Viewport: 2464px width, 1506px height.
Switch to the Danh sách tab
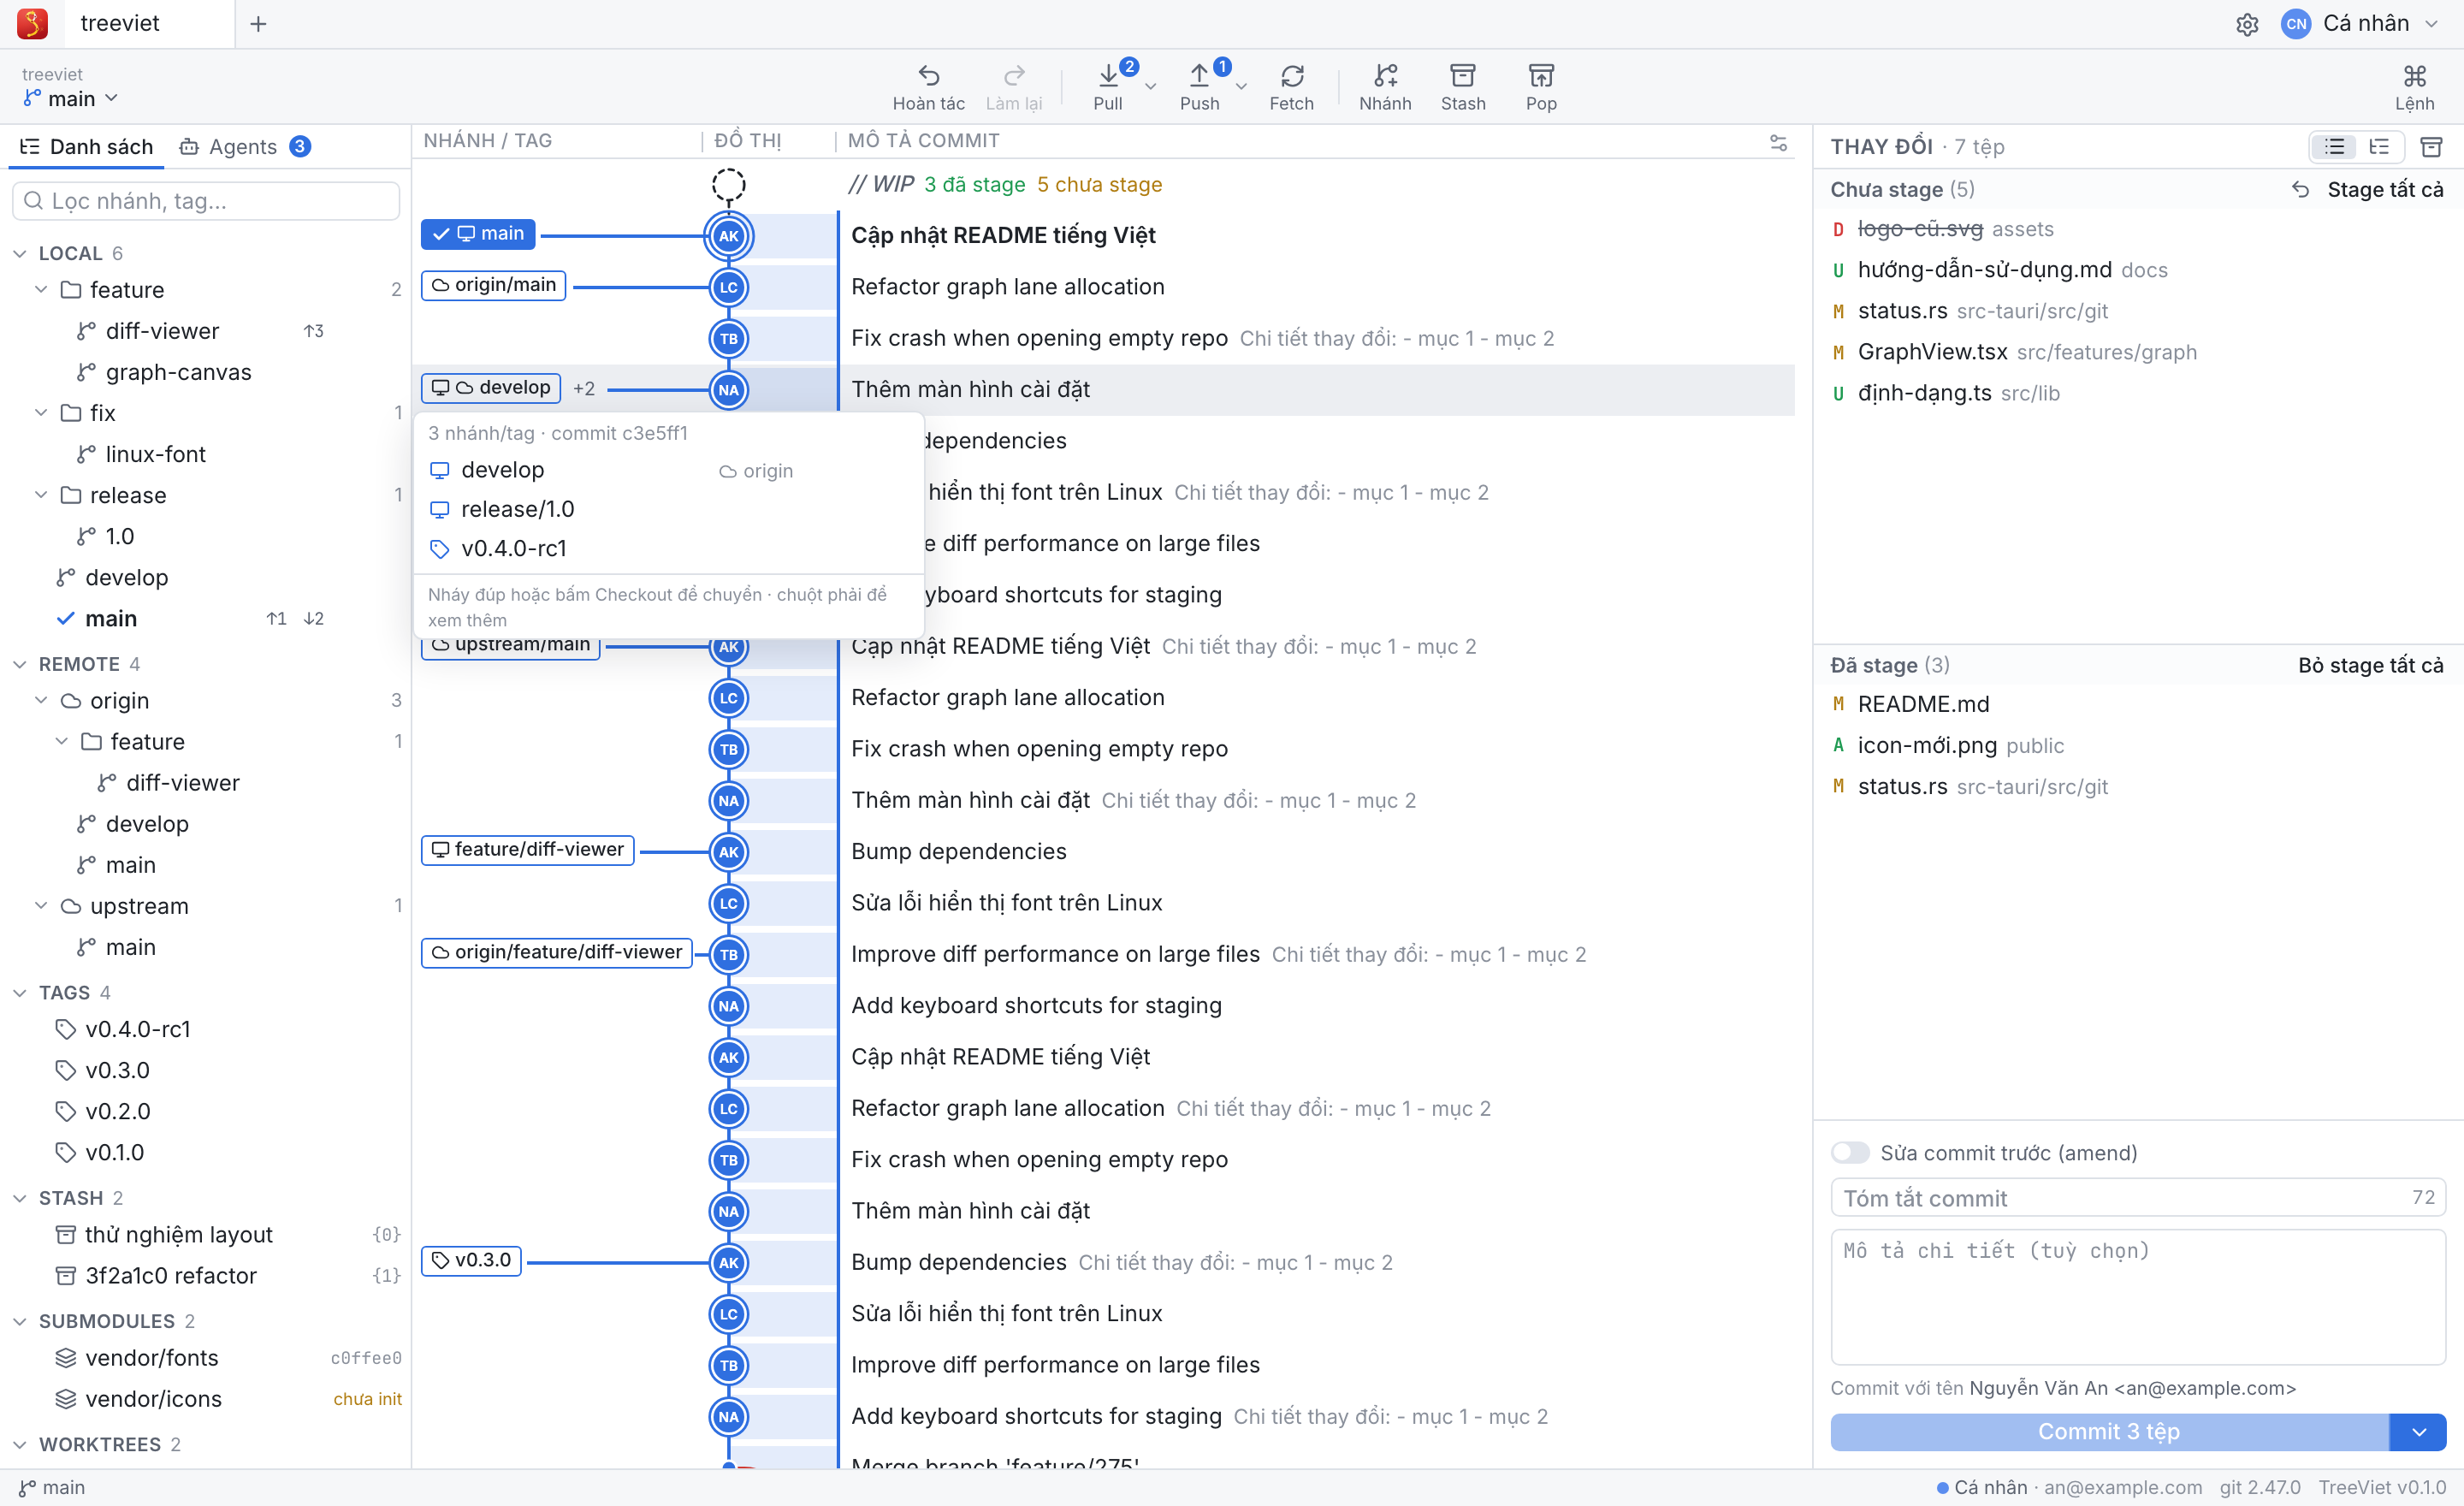tap(87, 147)
